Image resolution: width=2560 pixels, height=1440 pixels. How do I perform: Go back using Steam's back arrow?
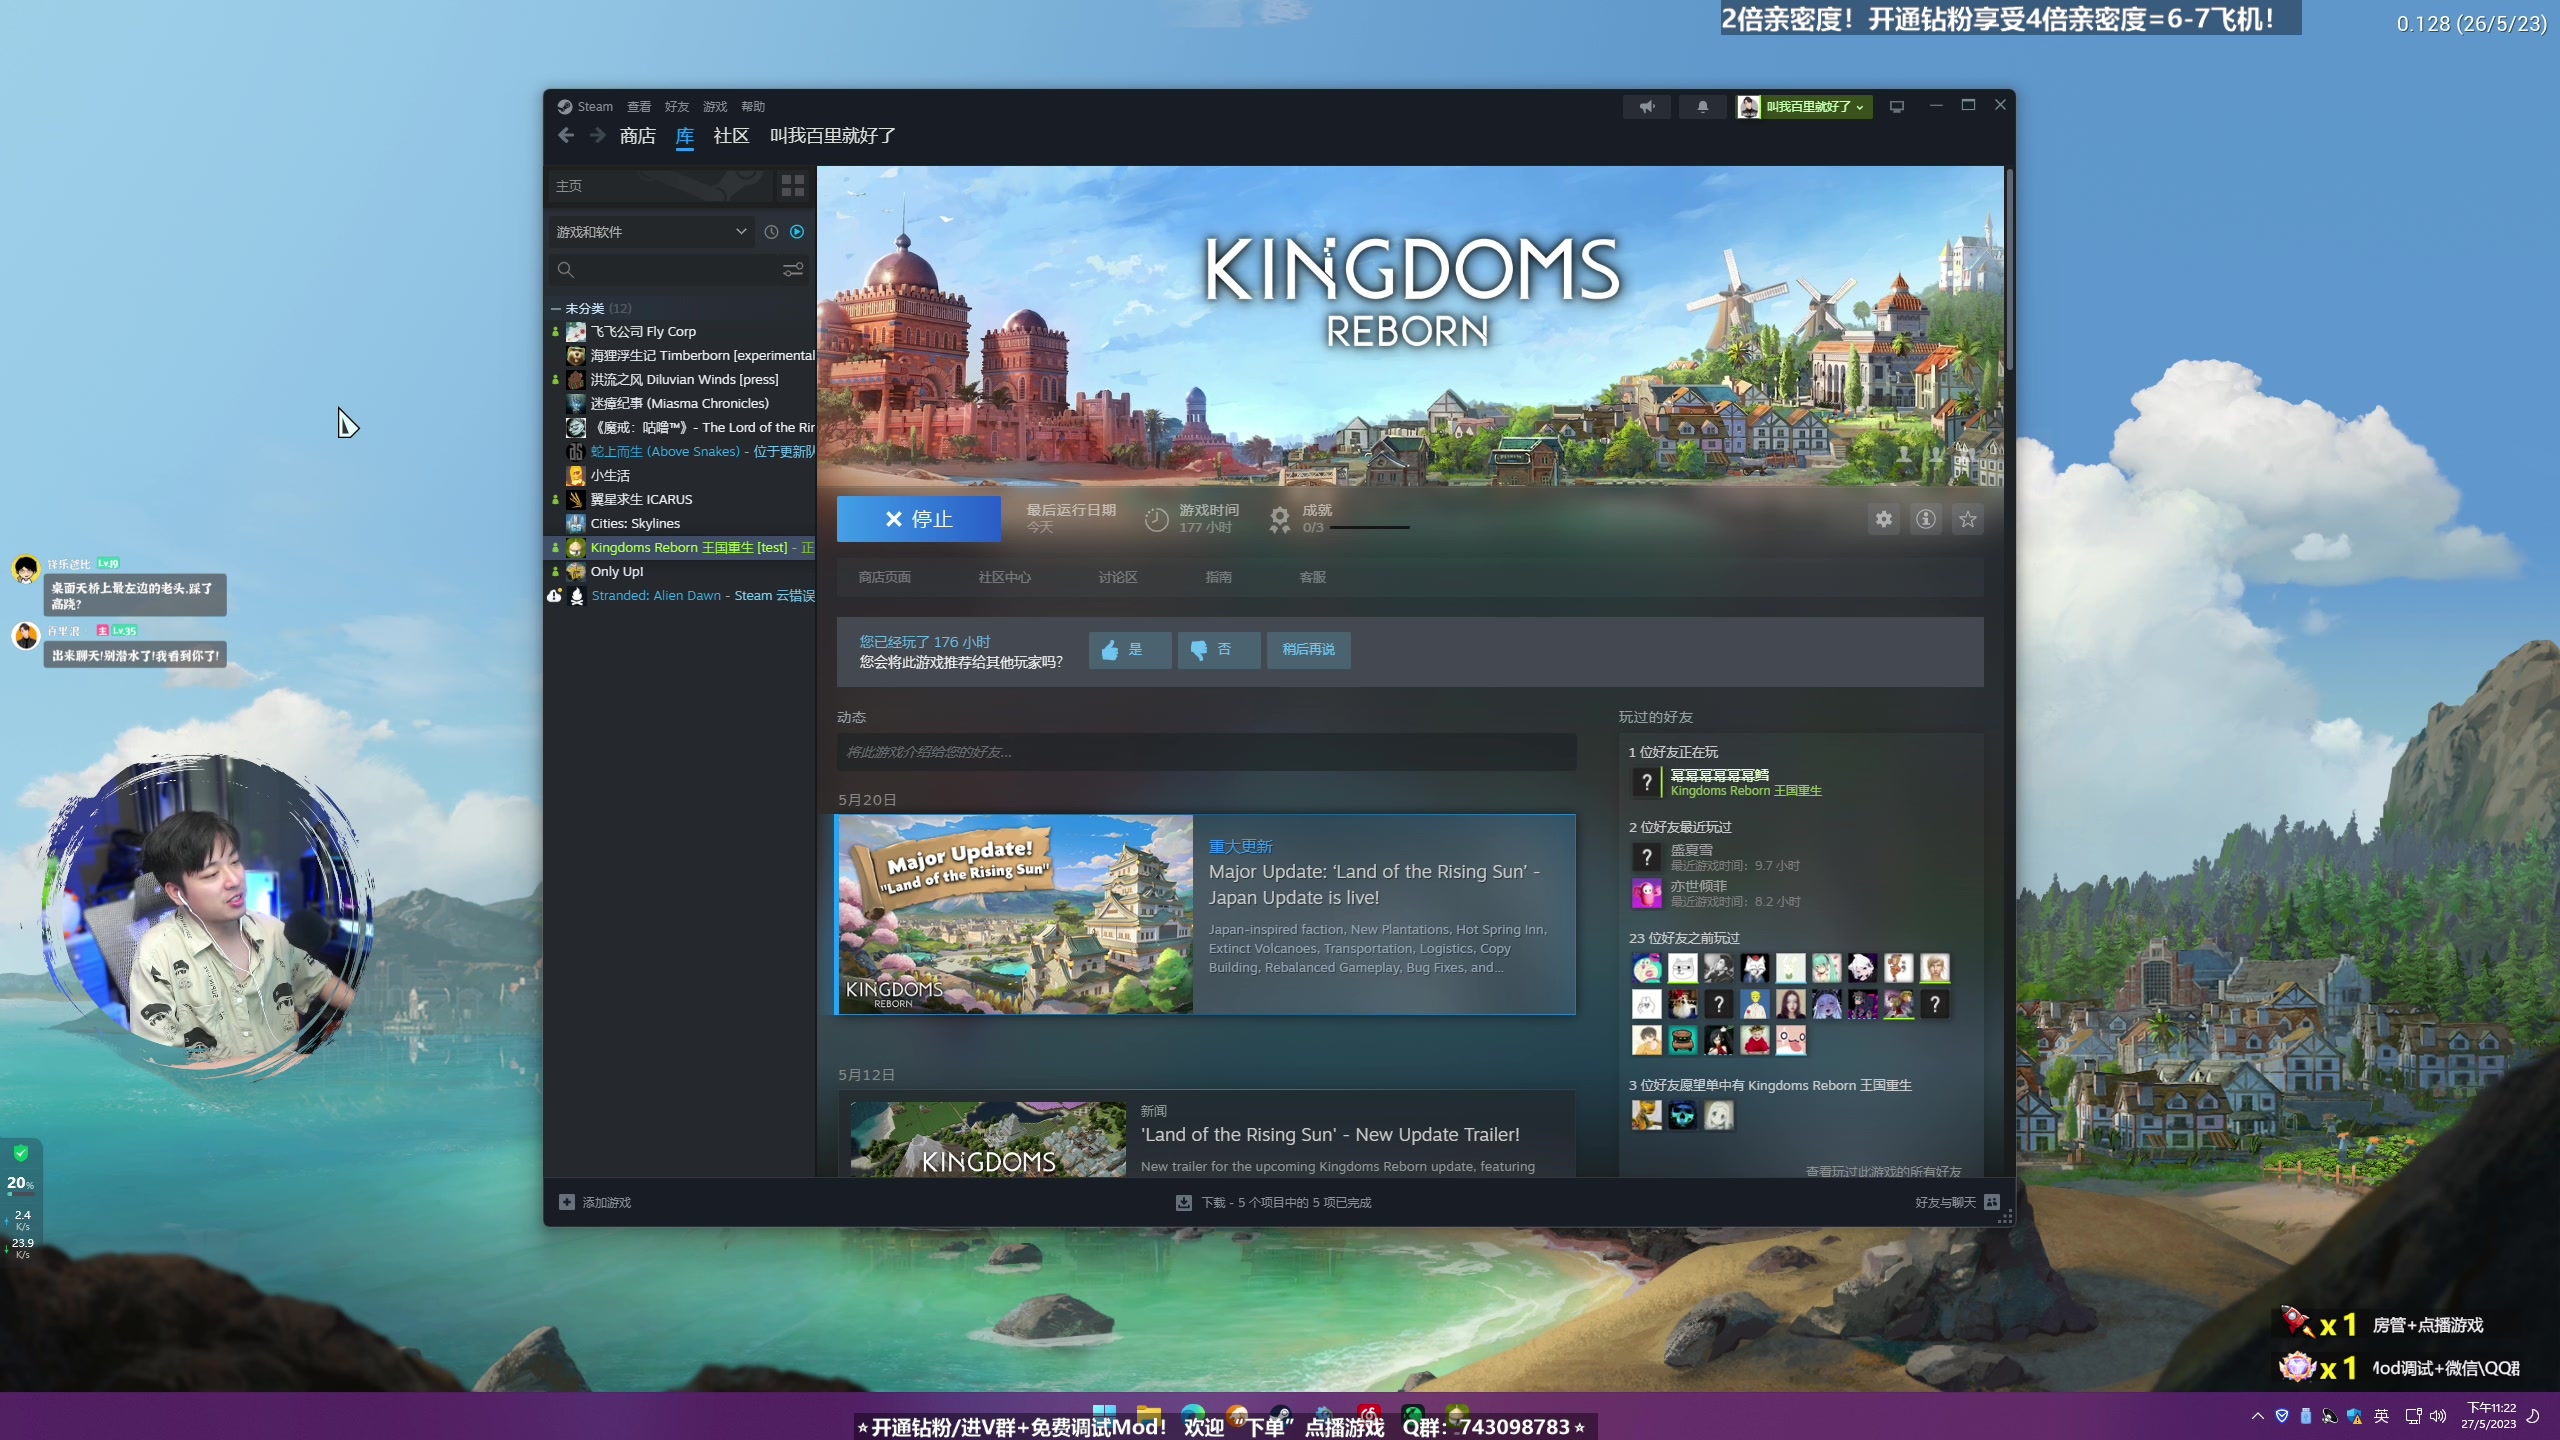[x=566, y=136]
